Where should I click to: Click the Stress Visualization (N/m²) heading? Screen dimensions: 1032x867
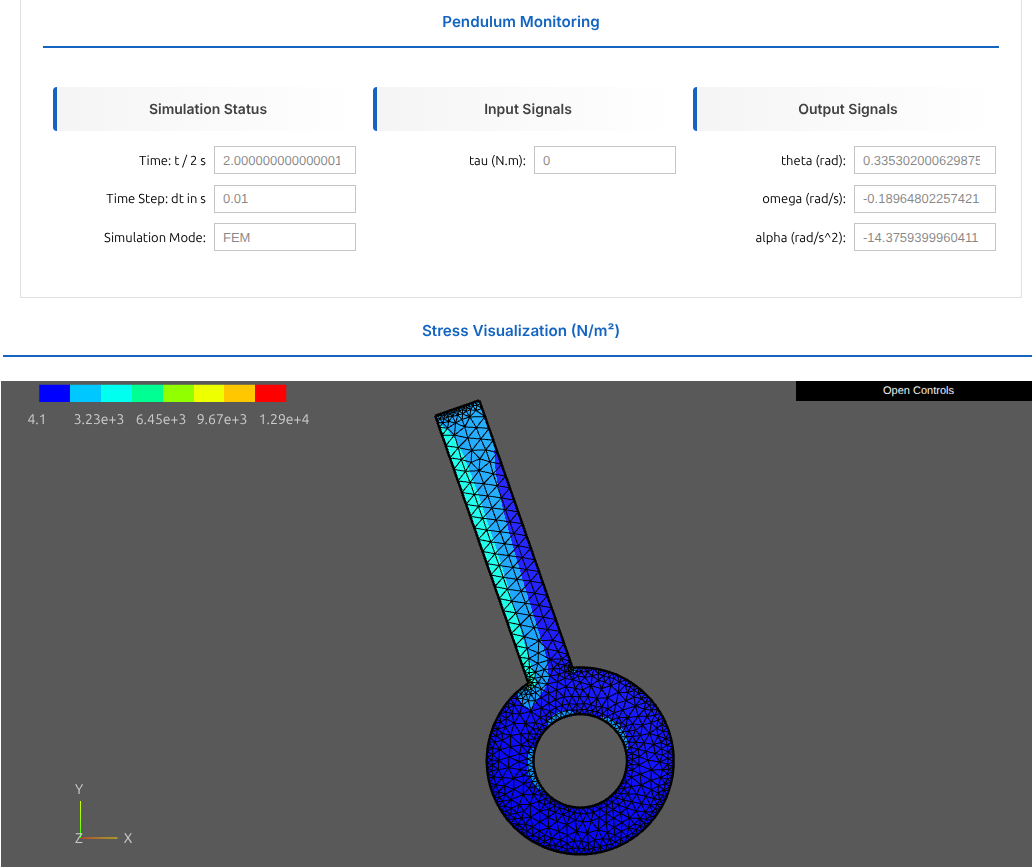pos(521,330)
